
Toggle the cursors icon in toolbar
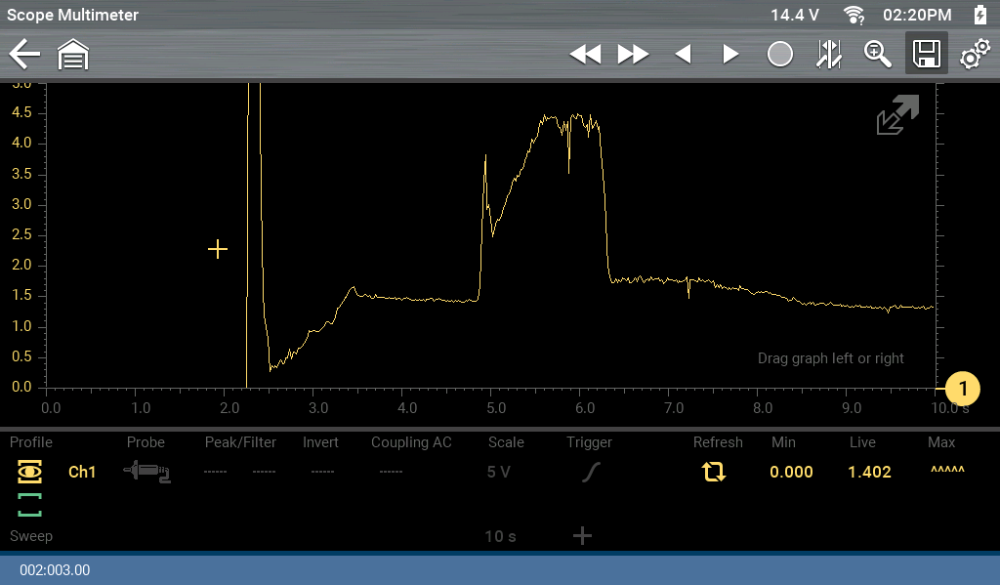829,55
